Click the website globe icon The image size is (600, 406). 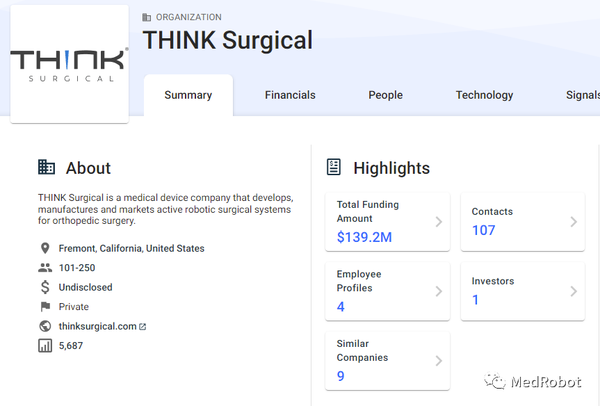coord(44,326)
